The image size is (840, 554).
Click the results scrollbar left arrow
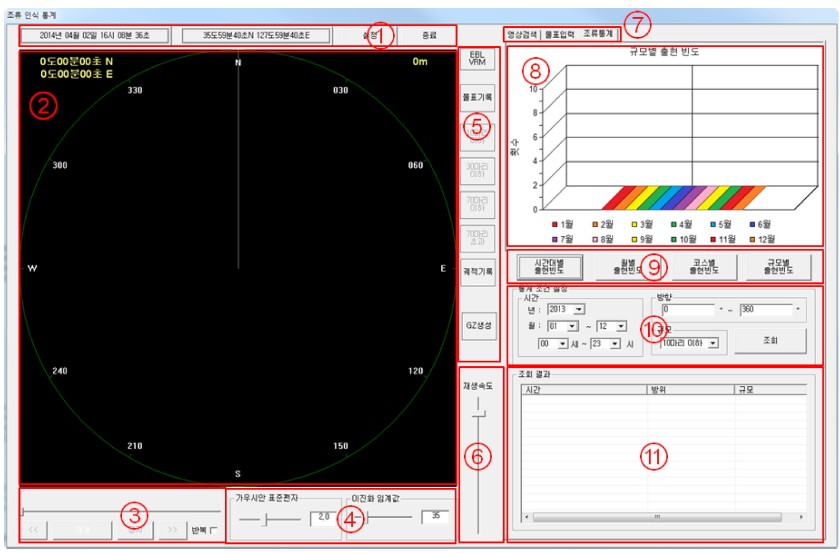click(527, 517)
